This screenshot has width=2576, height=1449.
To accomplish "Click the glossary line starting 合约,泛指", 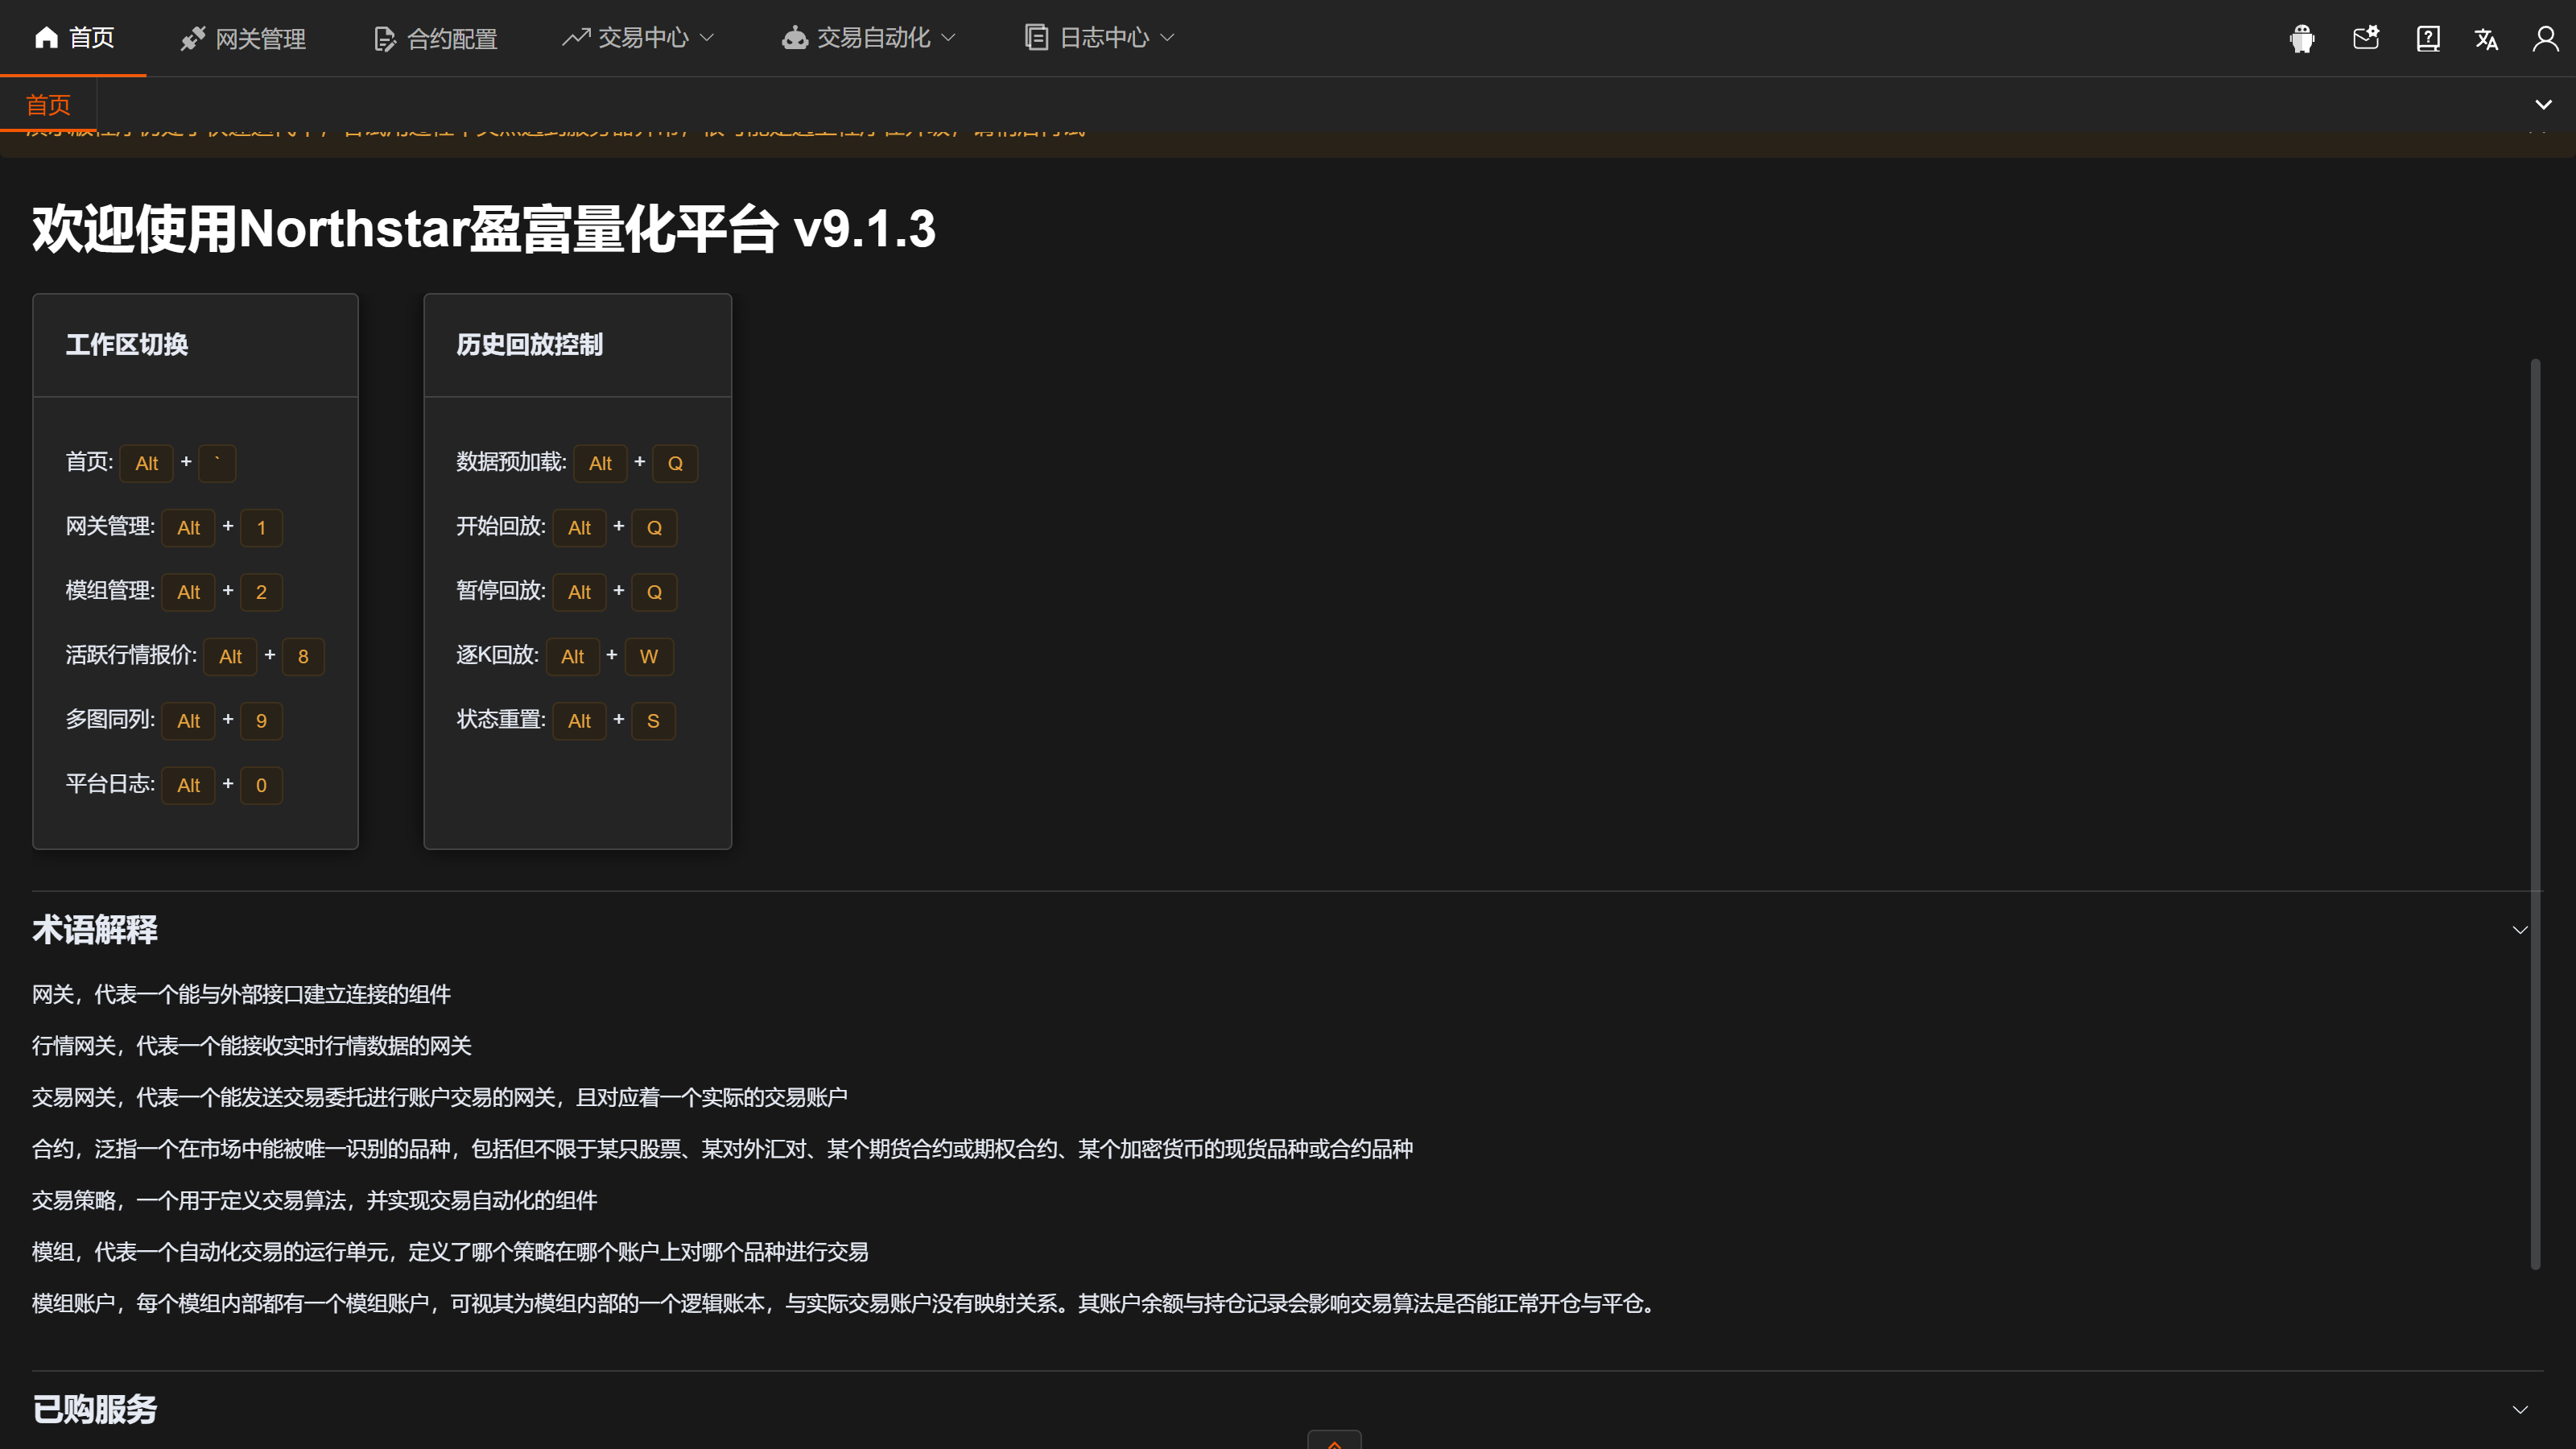I will tap(723, 1149).
